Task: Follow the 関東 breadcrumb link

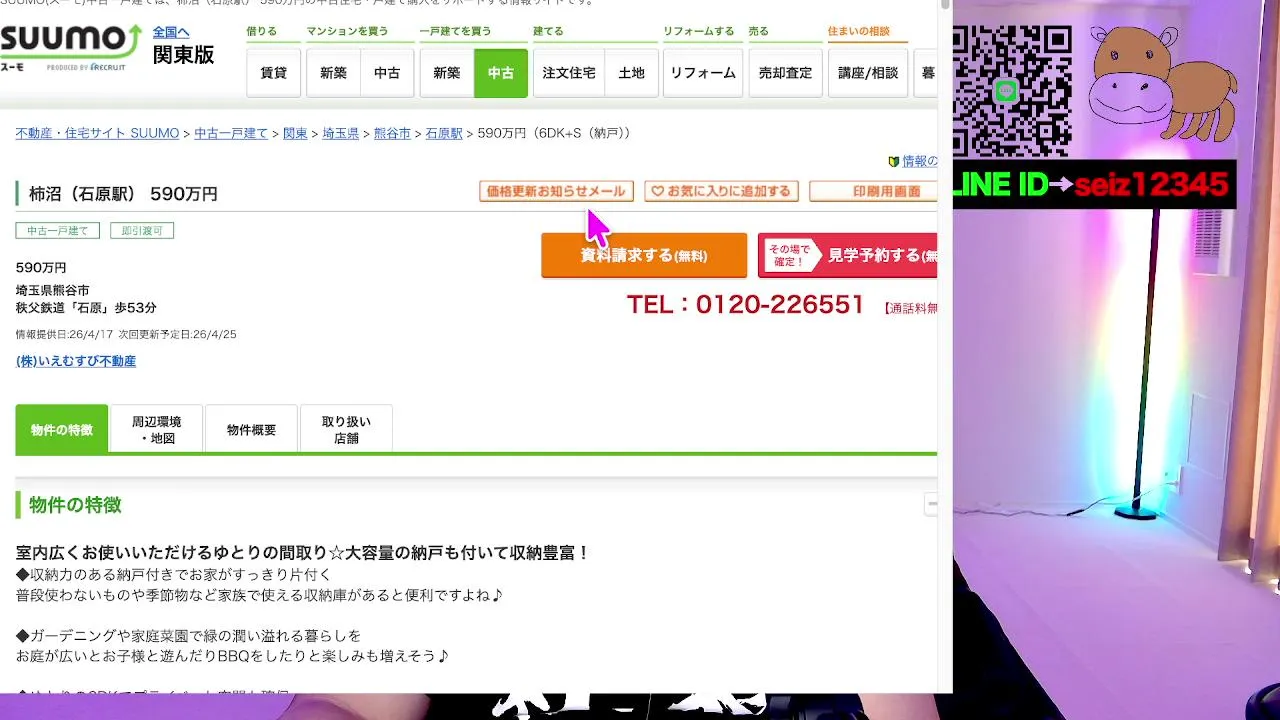Action: pyautogui.click(x=295, y=133)
